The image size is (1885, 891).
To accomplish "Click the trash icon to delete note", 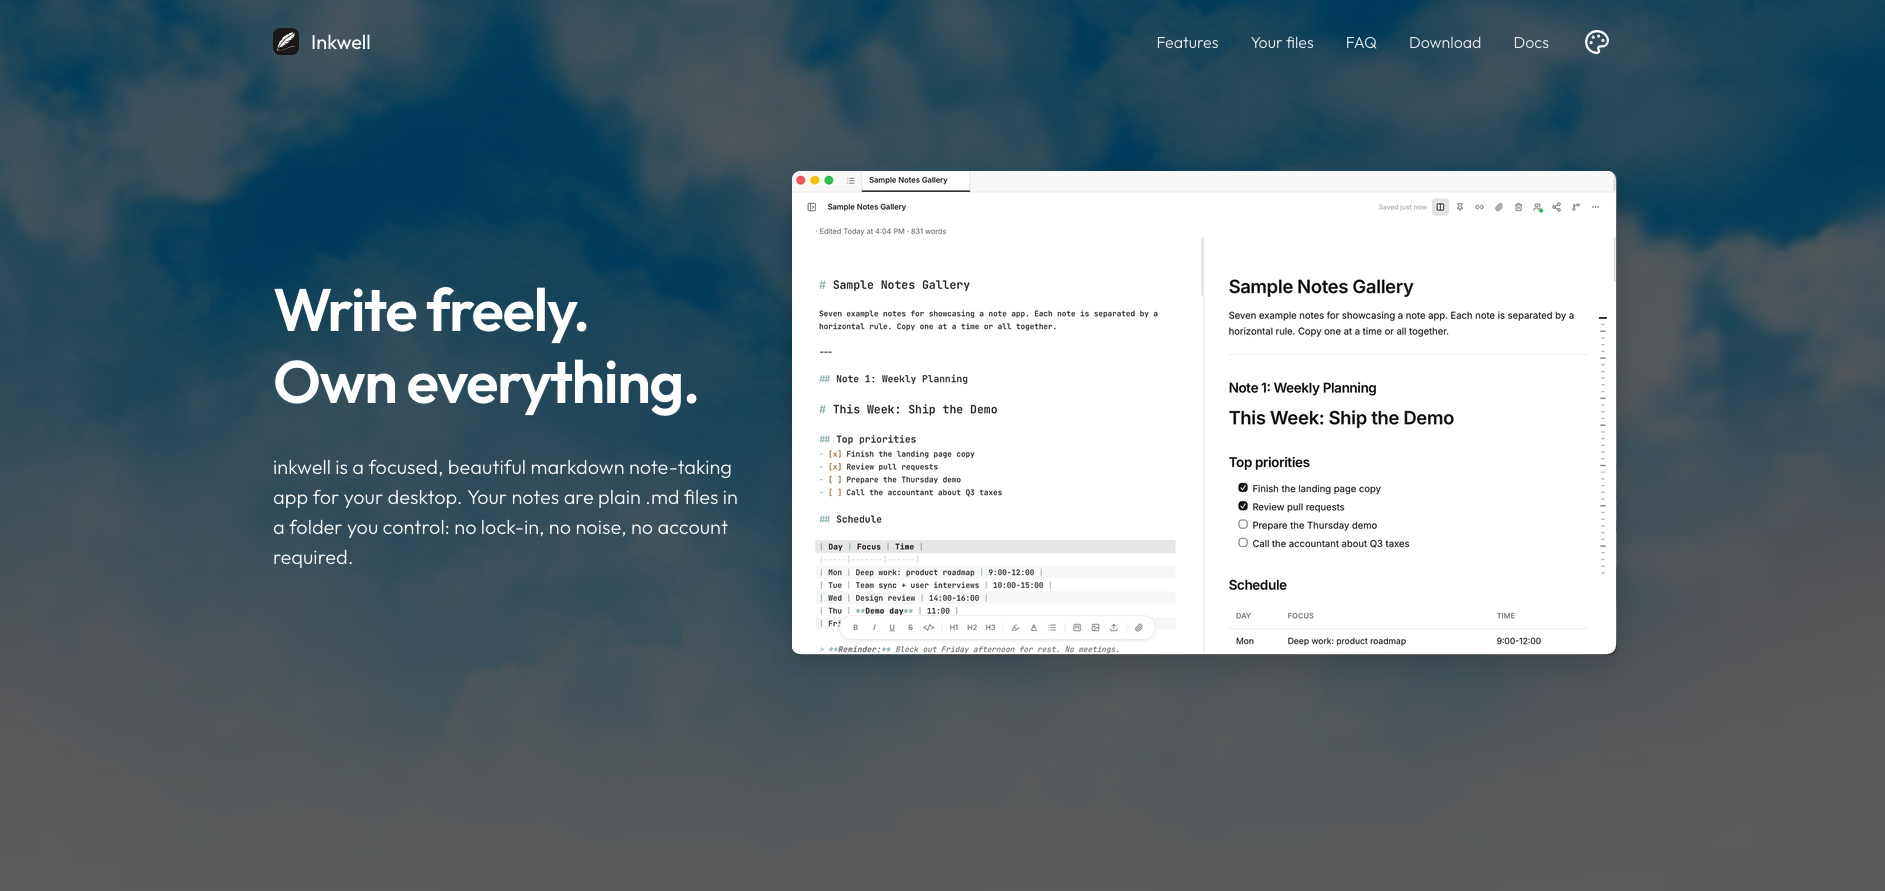I will (1518, 207).
